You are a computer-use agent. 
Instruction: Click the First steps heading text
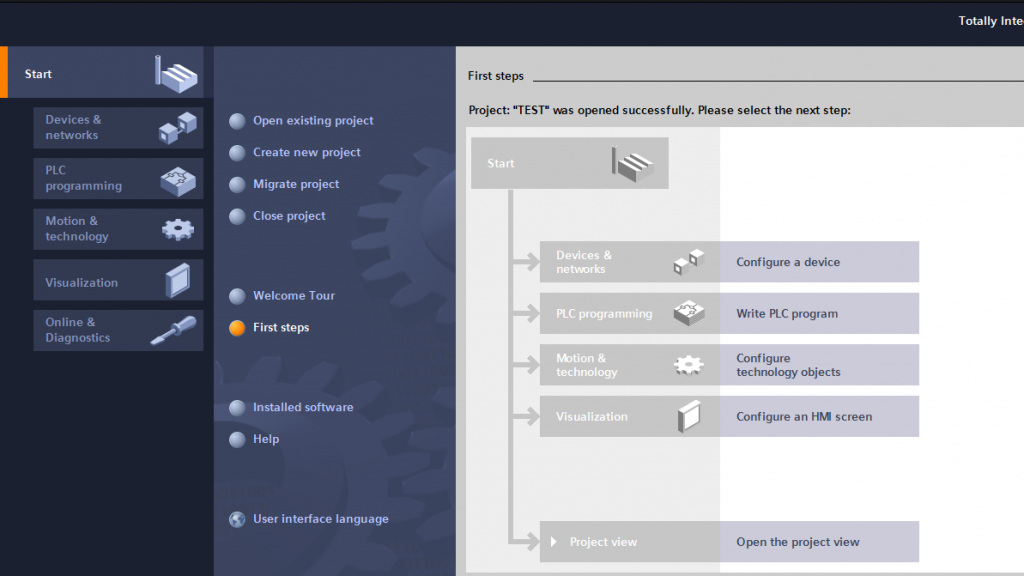pyautogui.click(x=496, y=76)
